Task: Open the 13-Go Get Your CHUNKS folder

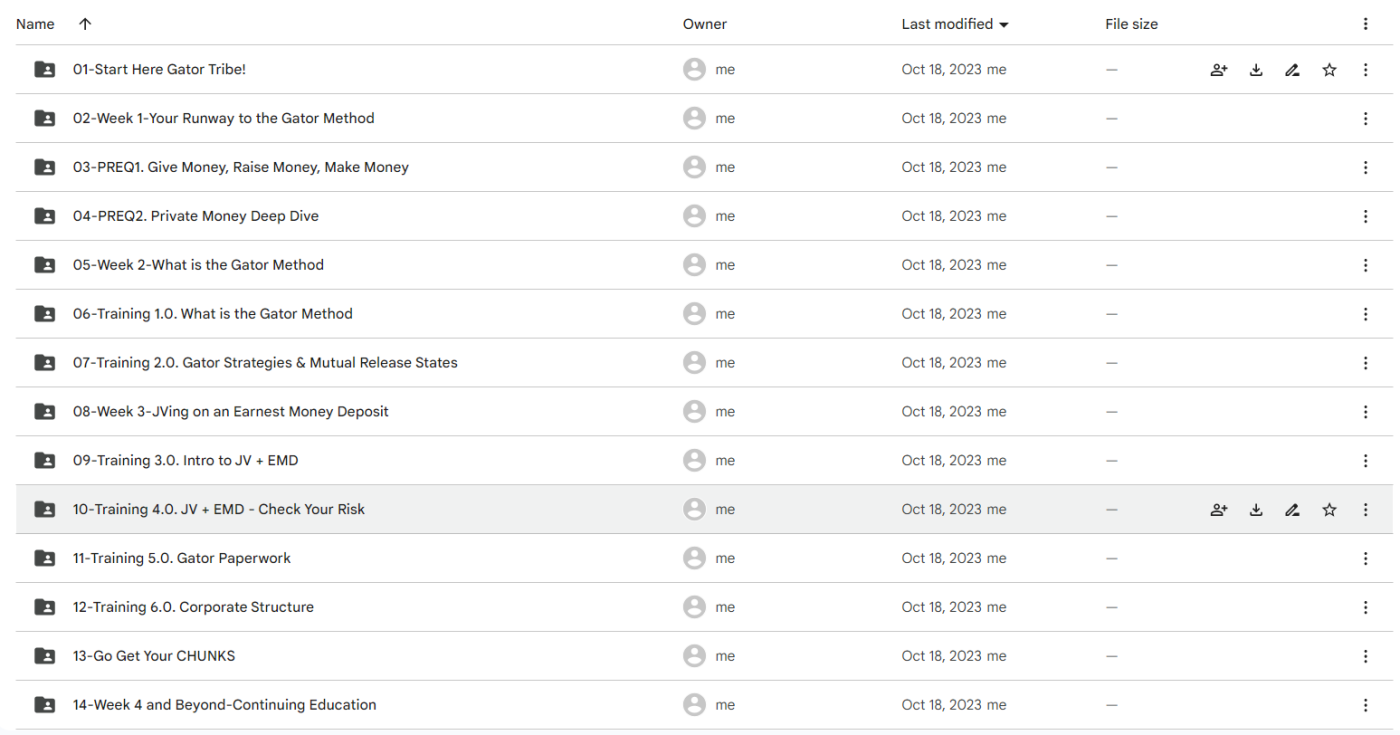Action: pos(154,656)
